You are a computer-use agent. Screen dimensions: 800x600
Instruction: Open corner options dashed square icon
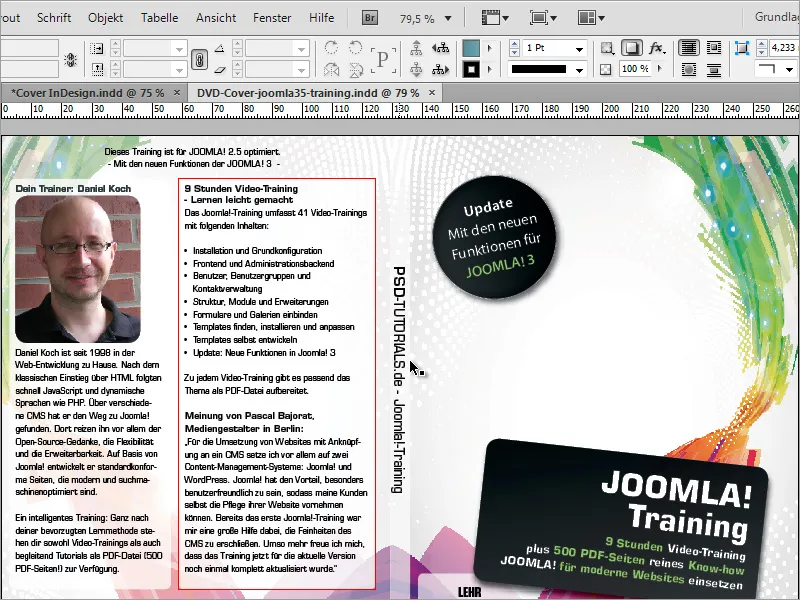(607, 48)
